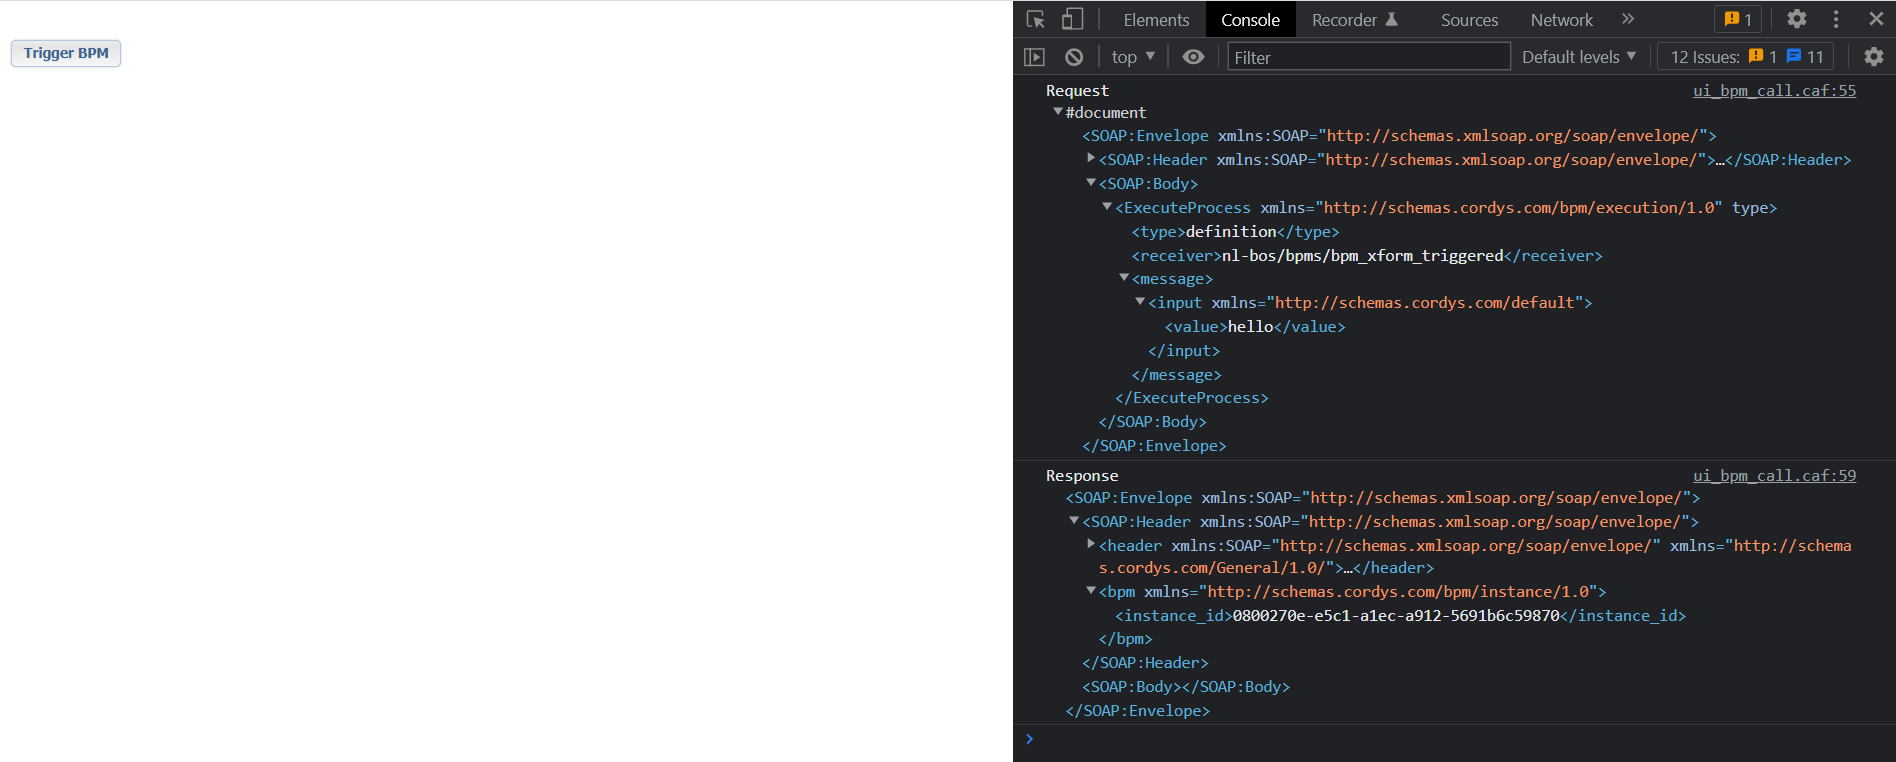Viewport: 1896px width, 762px height.
Task: Click the clear console icon
Action: [1074, 57]
